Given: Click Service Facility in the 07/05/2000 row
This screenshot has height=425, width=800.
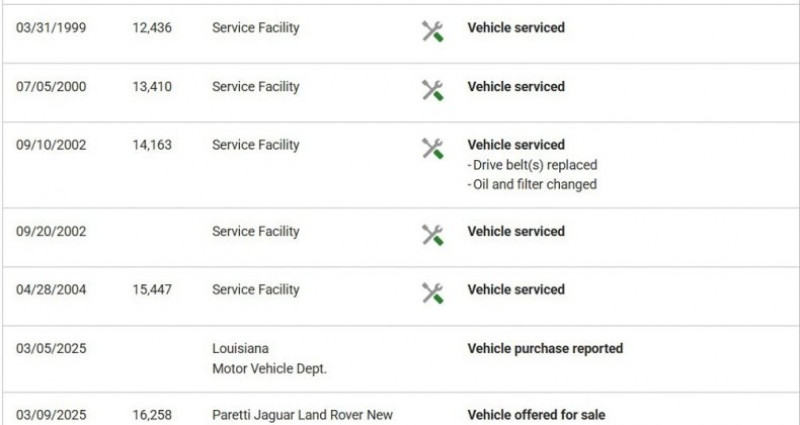Looking at the screenshot, I should [255, 87].
